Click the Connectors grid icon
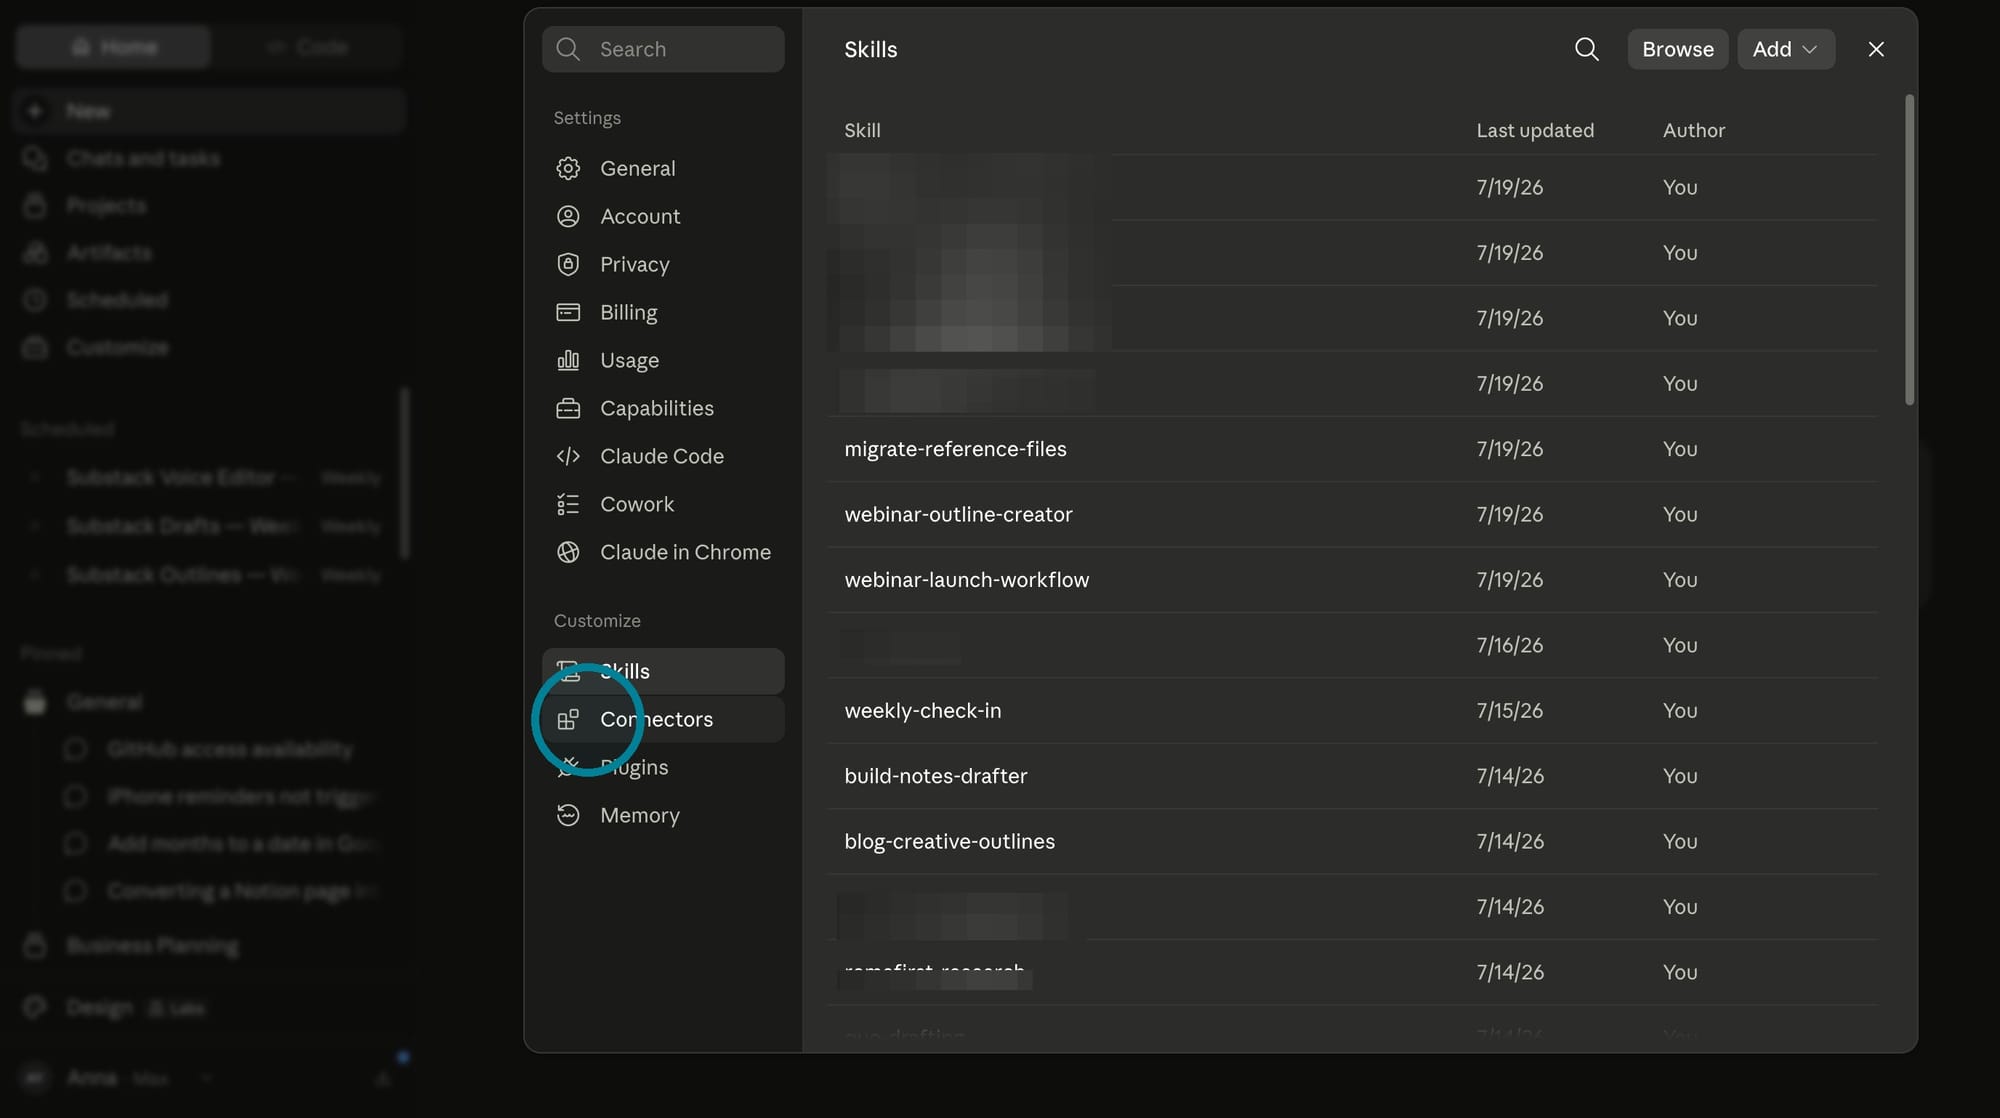Image resolution: width=2000 pixels, height=1118 pixels. 568,719
